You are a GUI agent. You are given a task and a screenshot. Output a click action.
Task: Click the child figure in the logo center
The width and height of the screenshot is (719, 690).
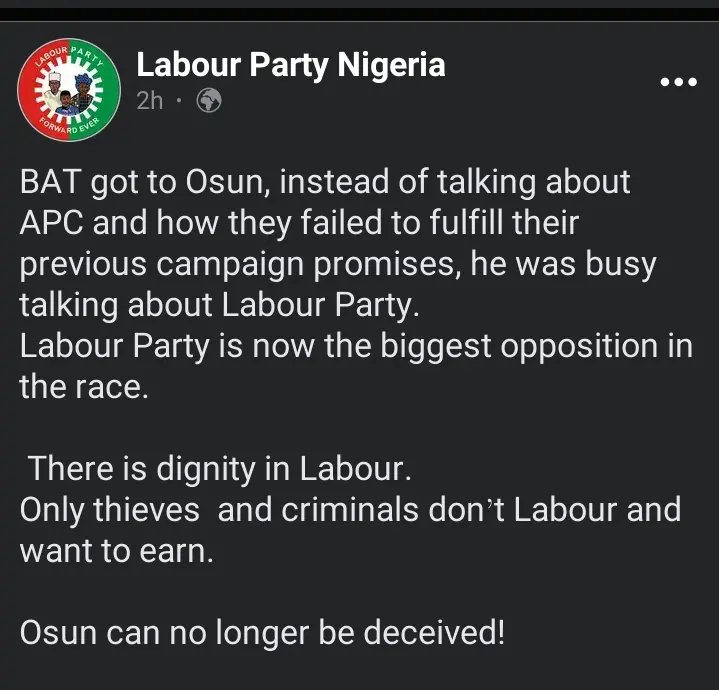(x=67, y=105)
